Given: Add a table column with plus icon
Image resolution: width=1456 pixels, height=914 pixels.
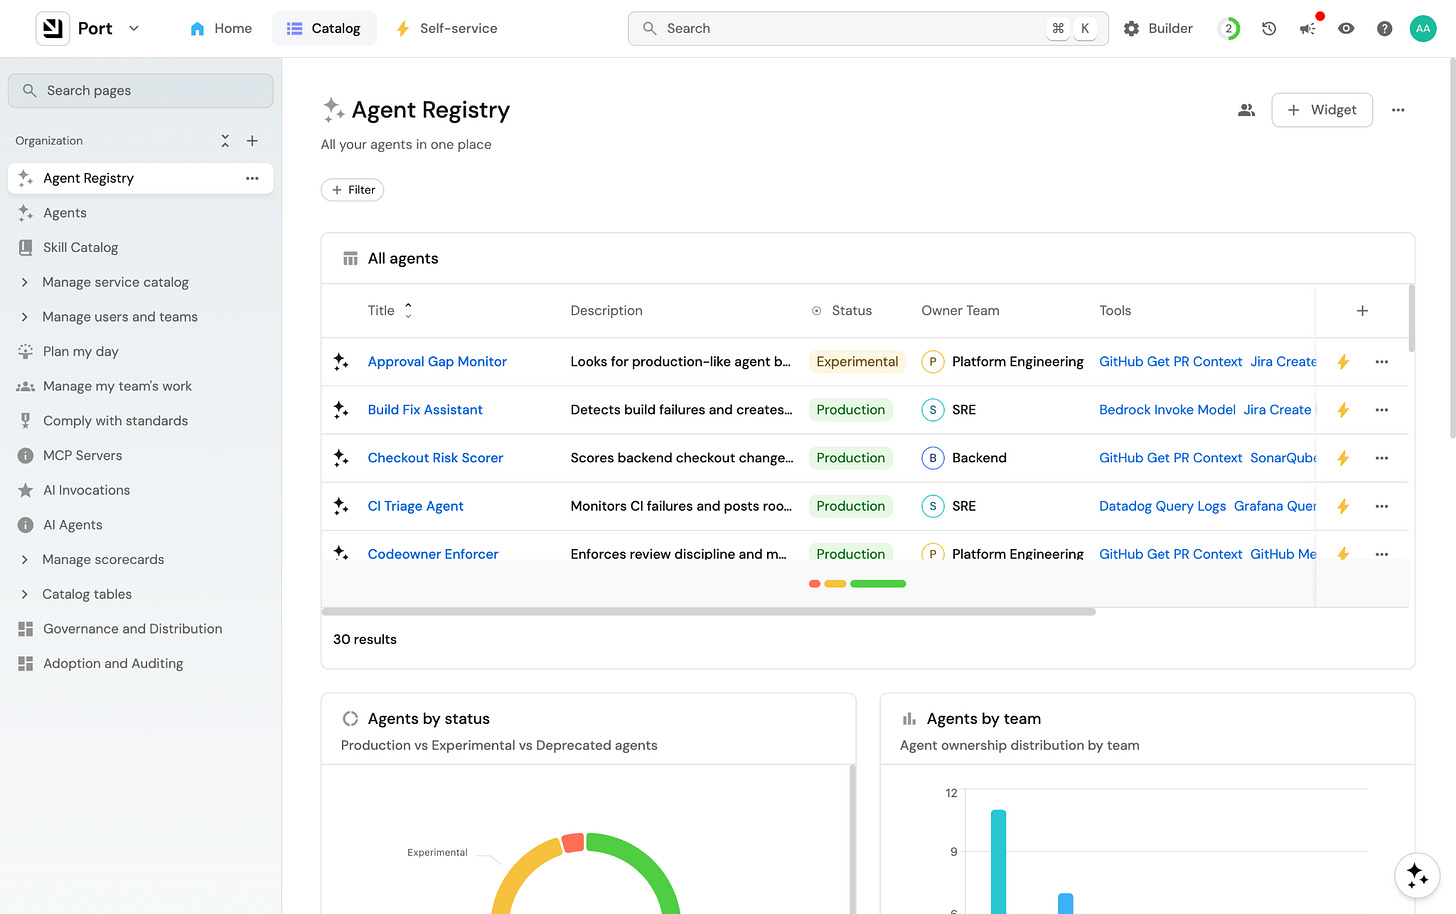Looking at the screenshot, I should point(1362,311).
